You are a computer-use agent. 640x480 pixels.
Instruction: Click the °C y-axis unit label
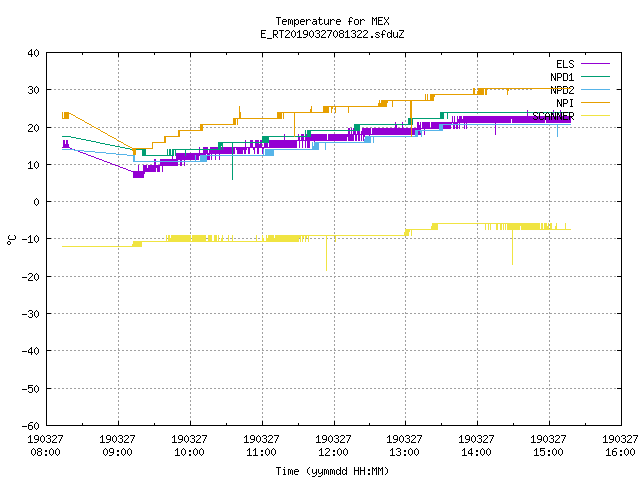pyautogui.click(x=11, y=240)
